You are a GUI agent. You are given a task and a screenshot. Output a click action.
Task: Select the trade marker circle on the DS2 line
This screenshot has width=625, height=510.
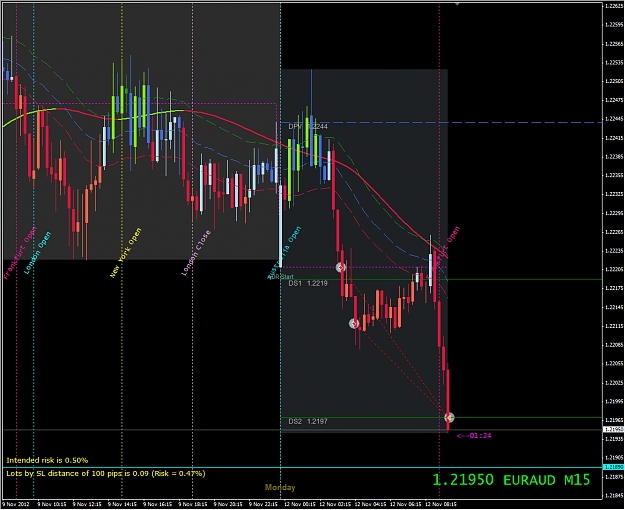coord(449,417)
